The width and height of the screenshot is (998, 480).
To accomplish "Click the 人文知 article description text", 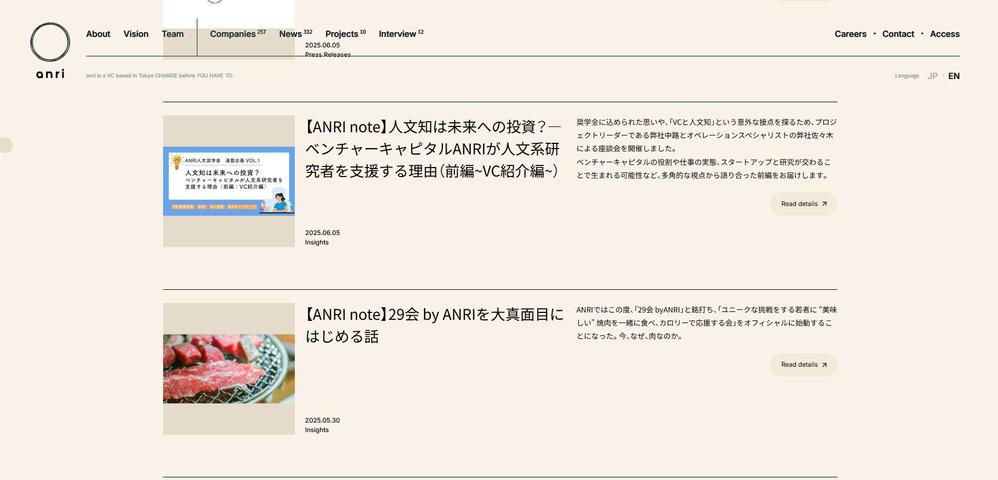I will (x=706, y=148).
